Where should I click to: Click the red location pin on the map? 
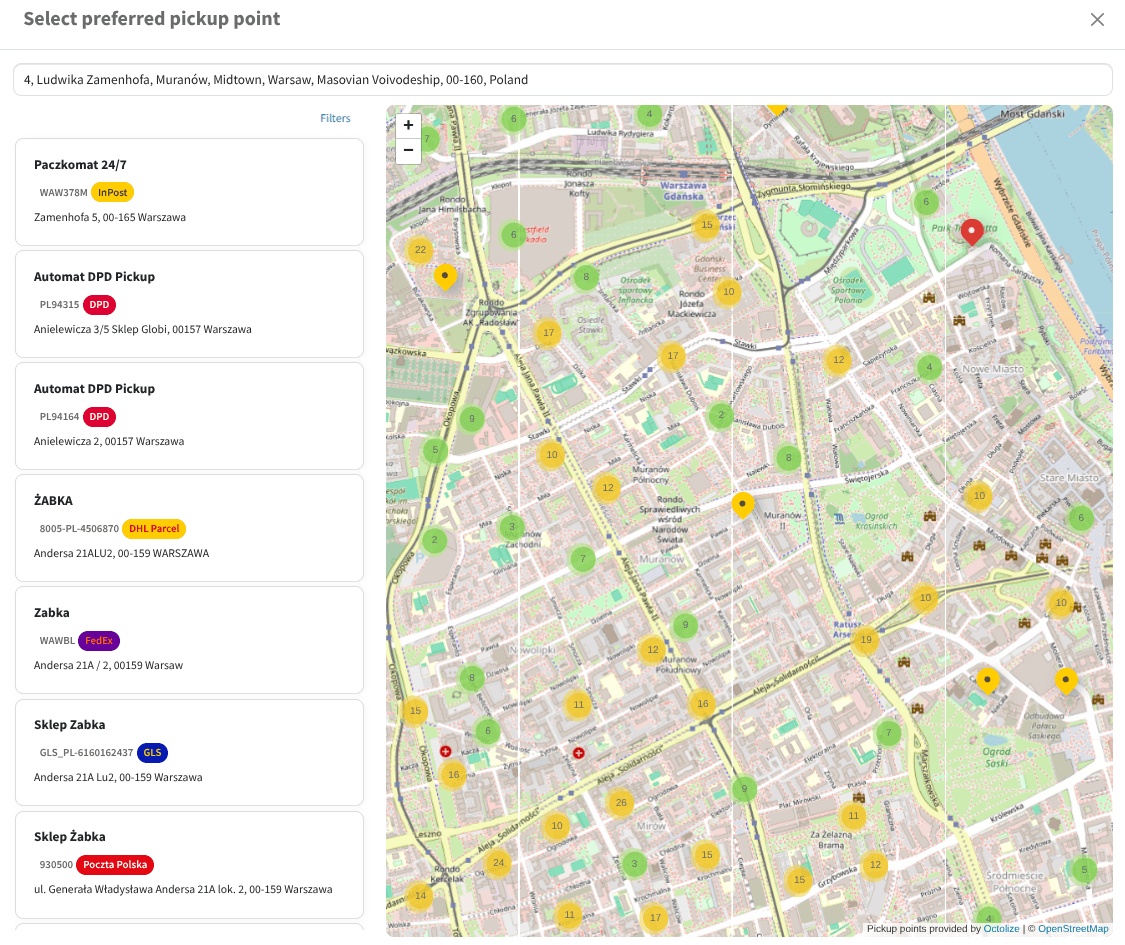click(x=971, y=232)
